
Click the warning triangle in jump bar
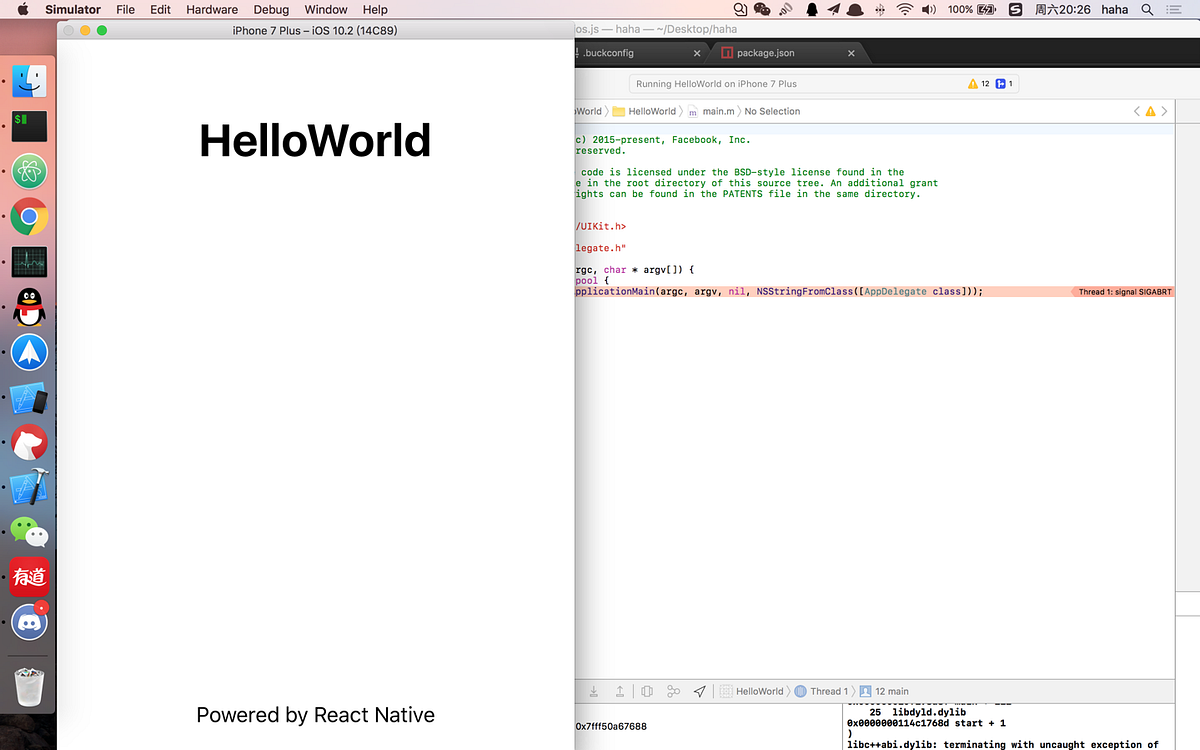click(x=1150, y=111)
